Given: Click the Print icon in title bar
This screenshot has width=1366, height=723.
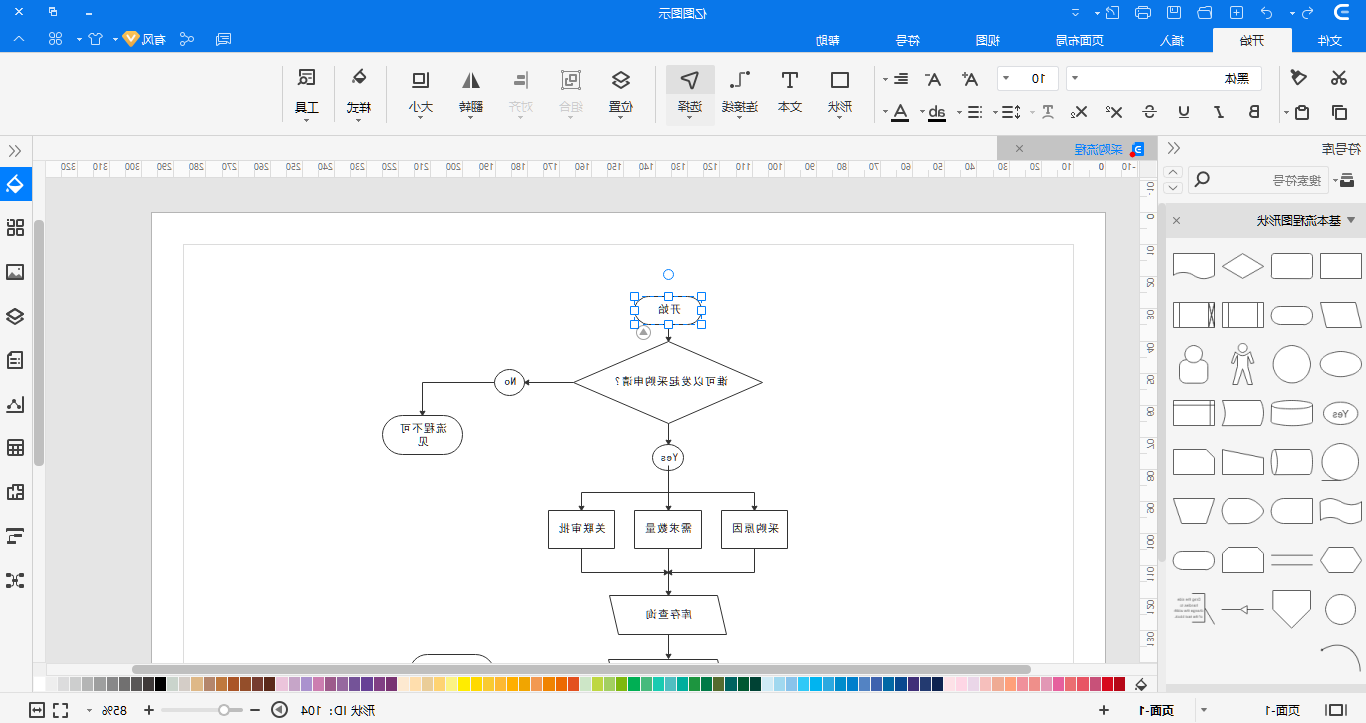Looking at the screenshot, I should (1144, 13).
